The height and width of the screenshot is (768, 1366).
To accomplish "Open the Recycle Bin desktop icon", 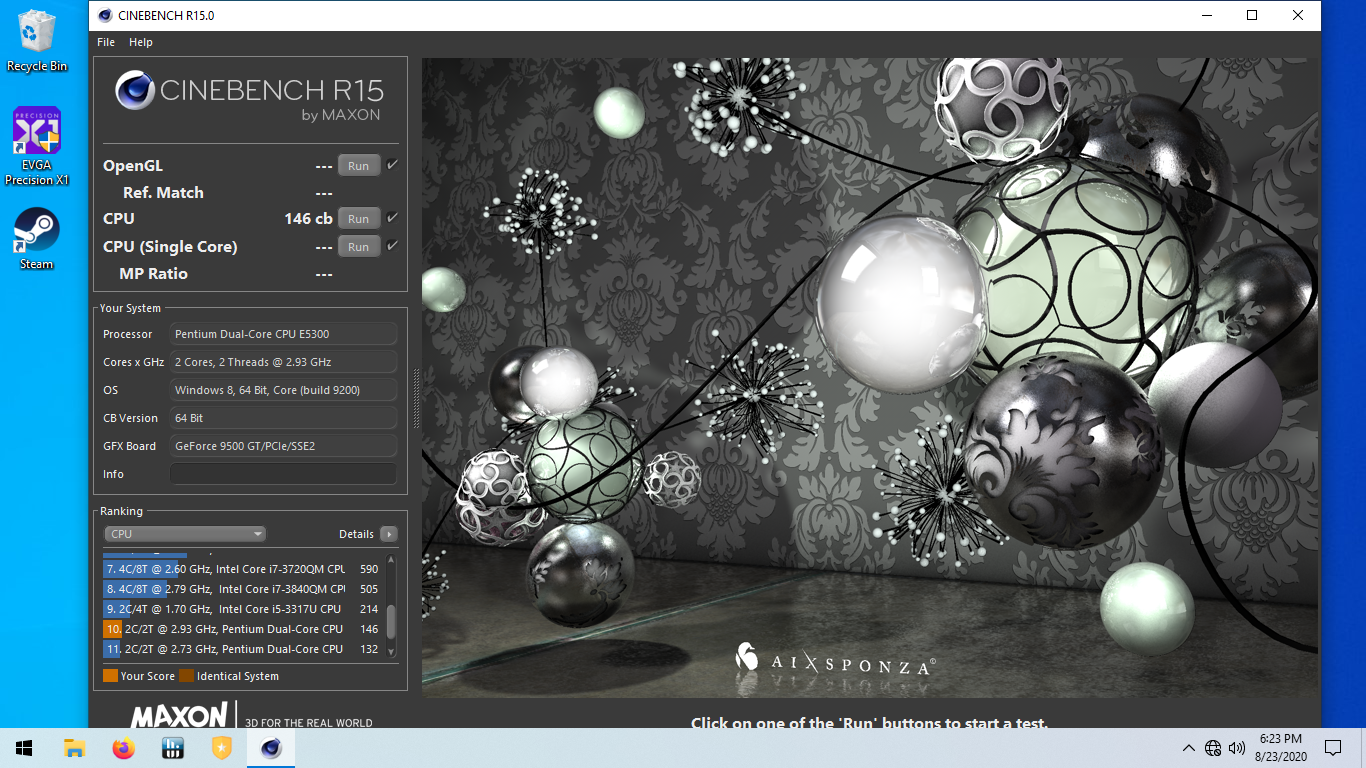I will pos(37,40).
